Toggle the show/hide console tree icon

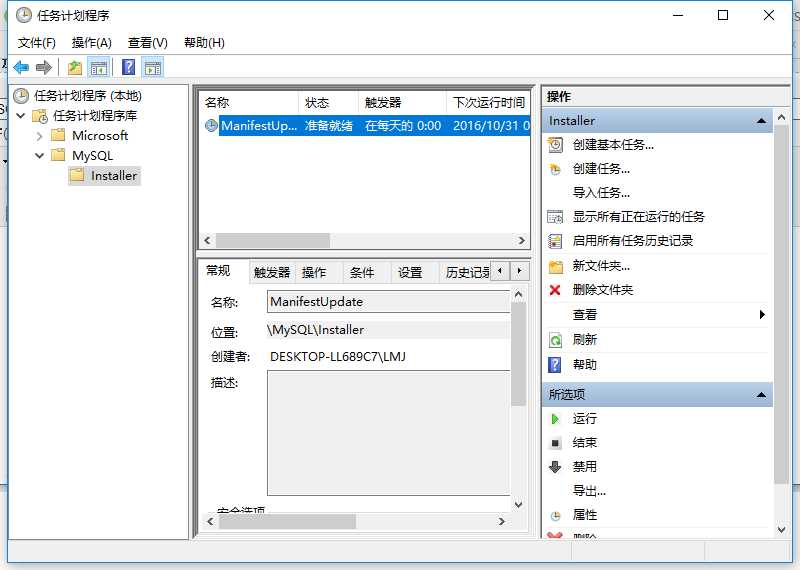(x=99, y=67)
